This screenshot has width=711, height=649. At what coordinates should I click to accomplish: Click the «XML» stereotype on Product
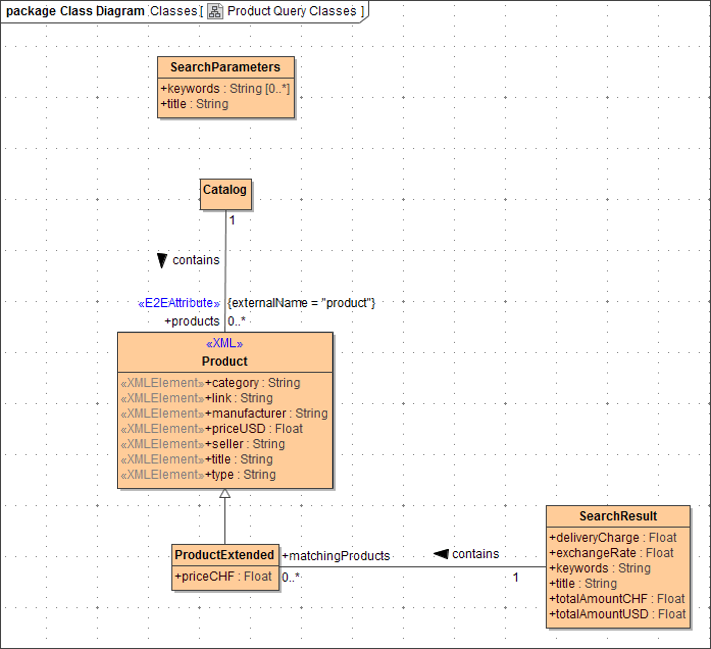[x=224, y=344]
